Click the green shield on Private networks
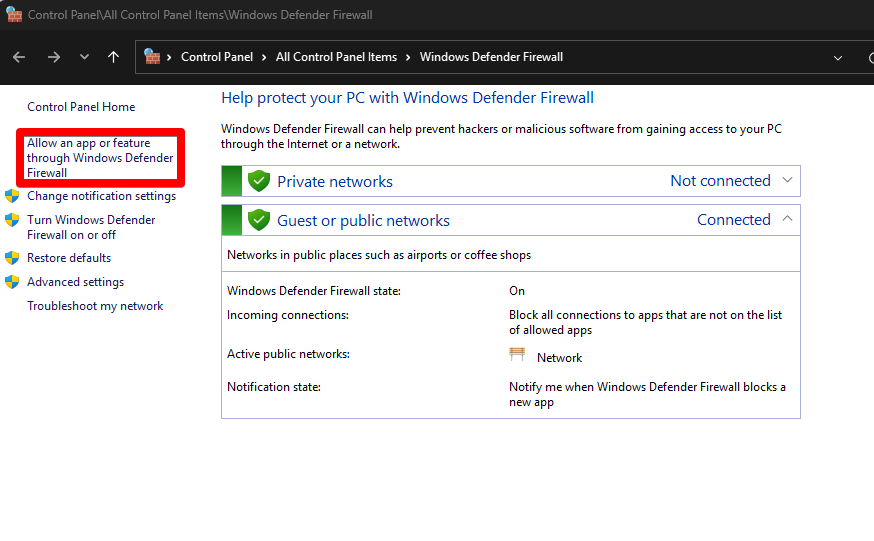Image resolution: width=874 pixels, height=541 pixels. click(x=259, y=181)
